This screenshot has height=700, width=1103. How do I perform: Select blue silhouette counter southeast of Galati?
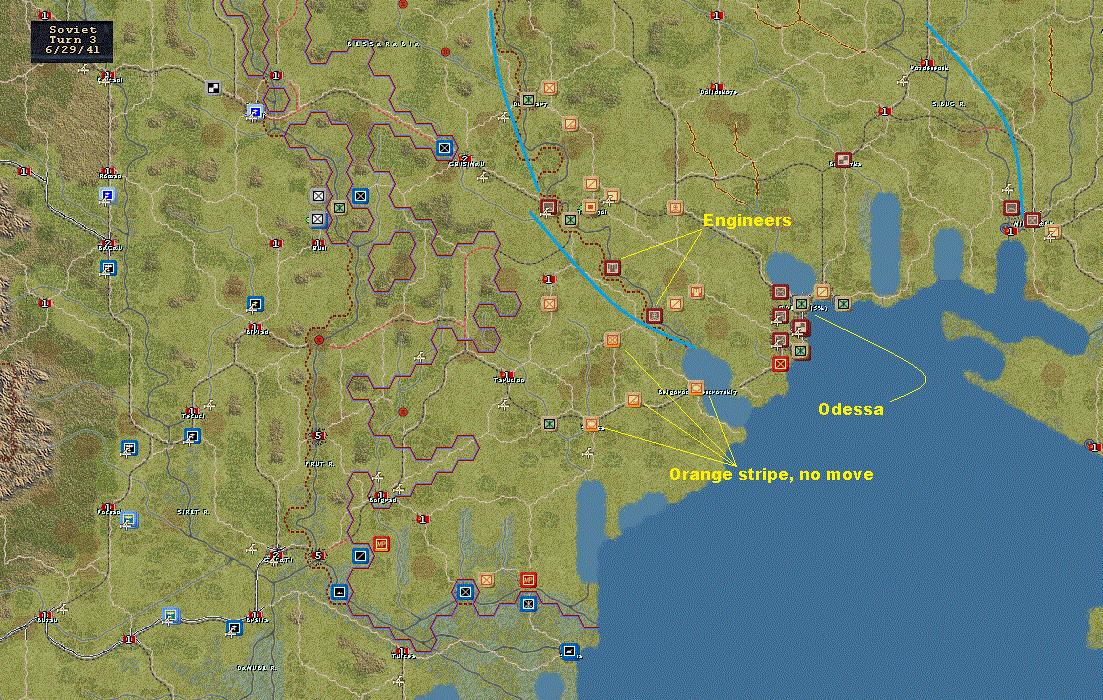(x=340, y=592)
